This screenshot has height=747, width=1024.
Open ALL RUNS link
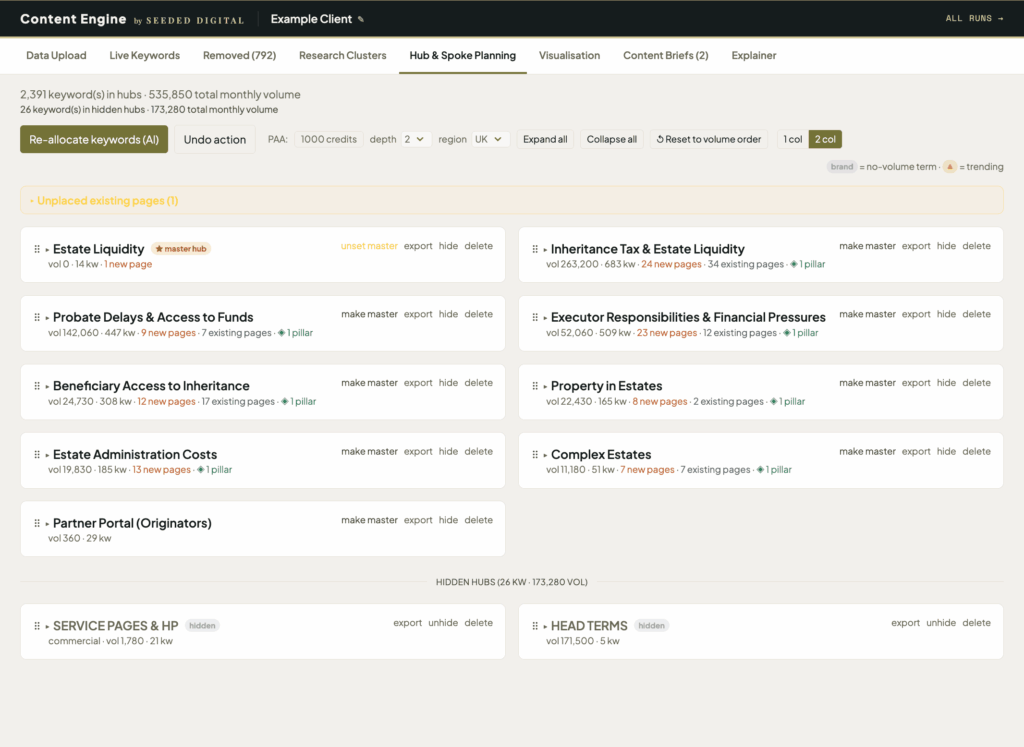[x=974, y=18]
